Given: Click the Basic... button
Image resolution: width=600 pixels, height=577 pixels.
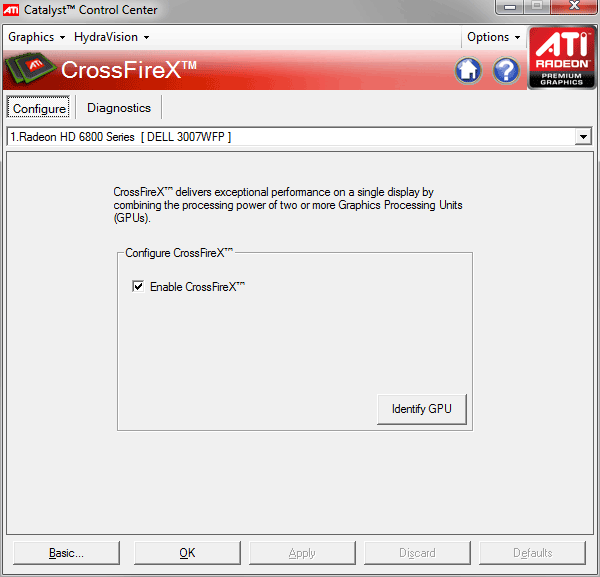Looking at the screenshot, I should [x=67, y=553].
